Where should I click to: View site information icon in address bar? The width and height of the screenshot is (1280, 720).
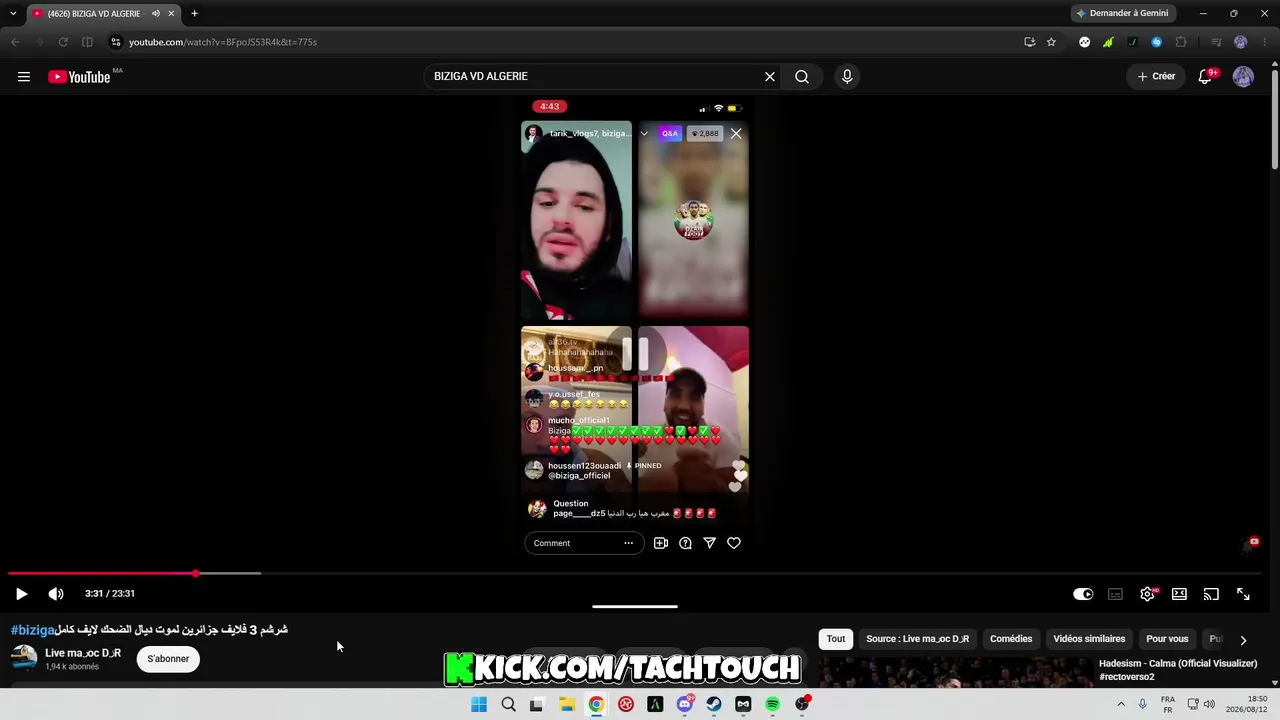click(115, 42)
